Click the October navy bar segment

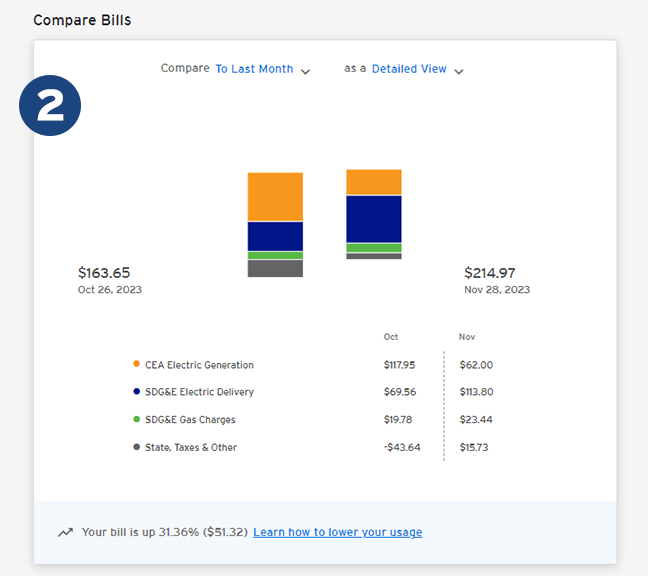coord(275,236)
